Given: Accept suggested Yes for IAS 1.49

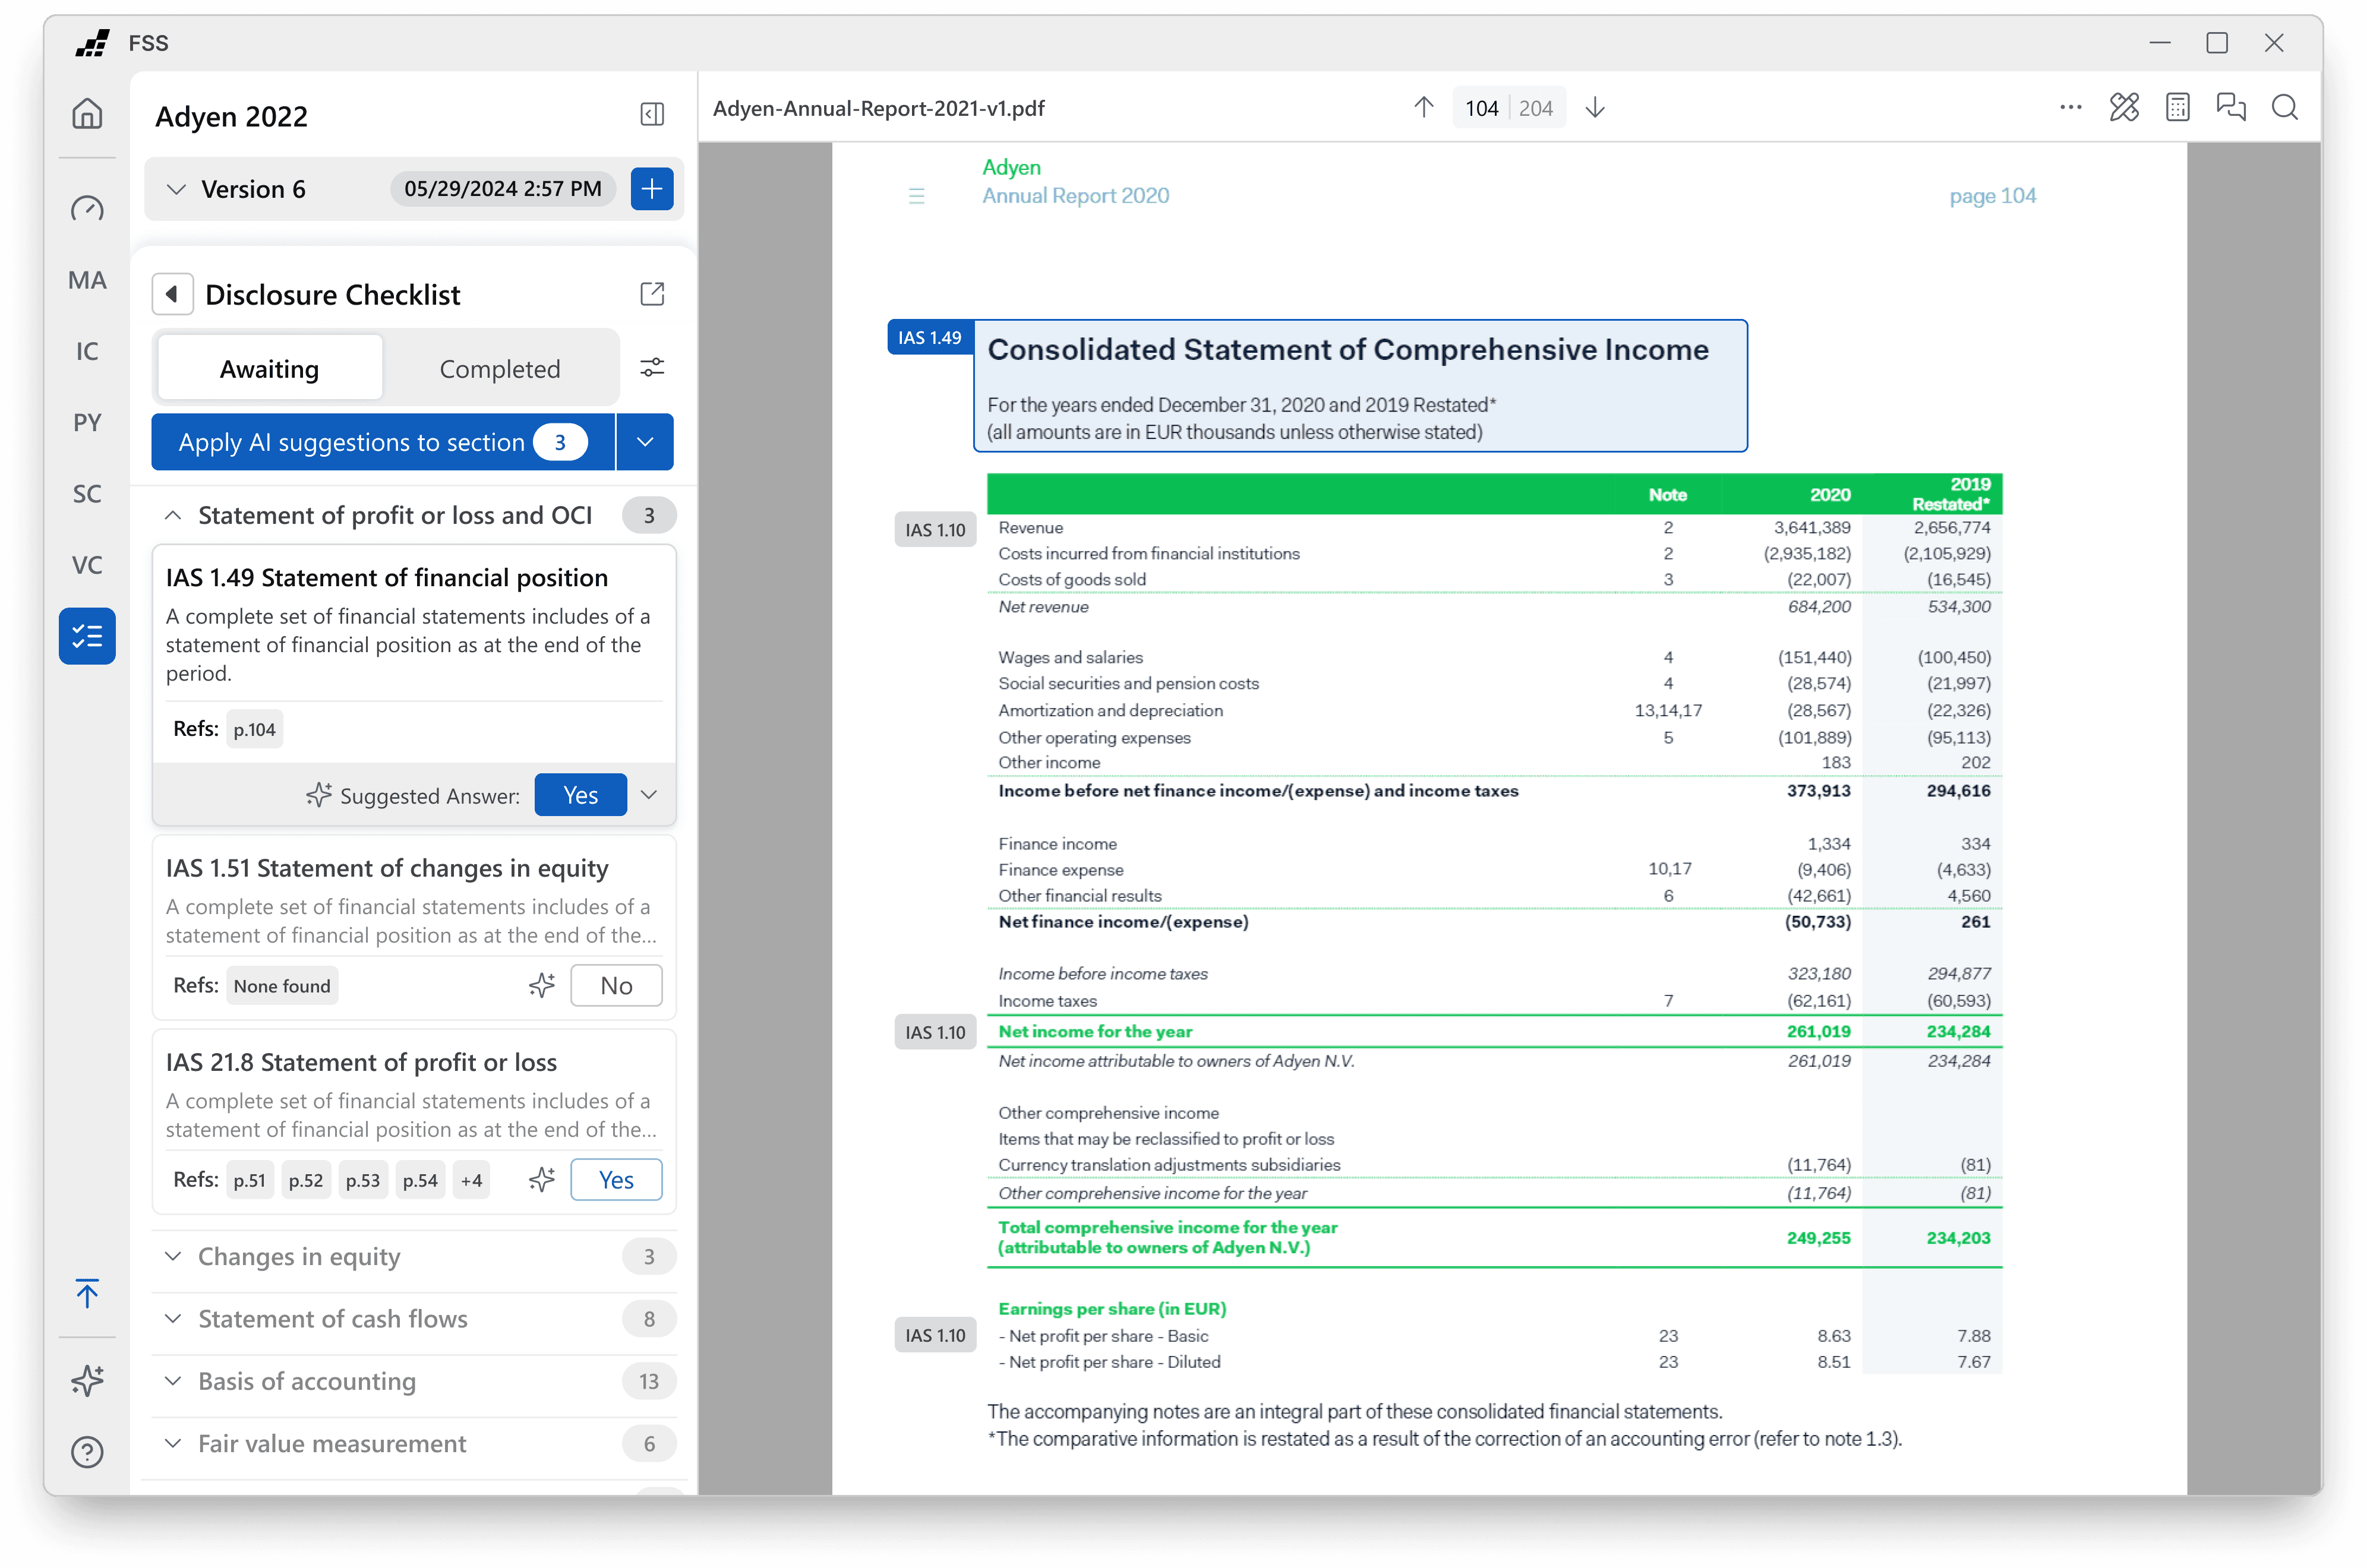Looking at the screenshot, I should pyautogui.click(x=580, y=795).
